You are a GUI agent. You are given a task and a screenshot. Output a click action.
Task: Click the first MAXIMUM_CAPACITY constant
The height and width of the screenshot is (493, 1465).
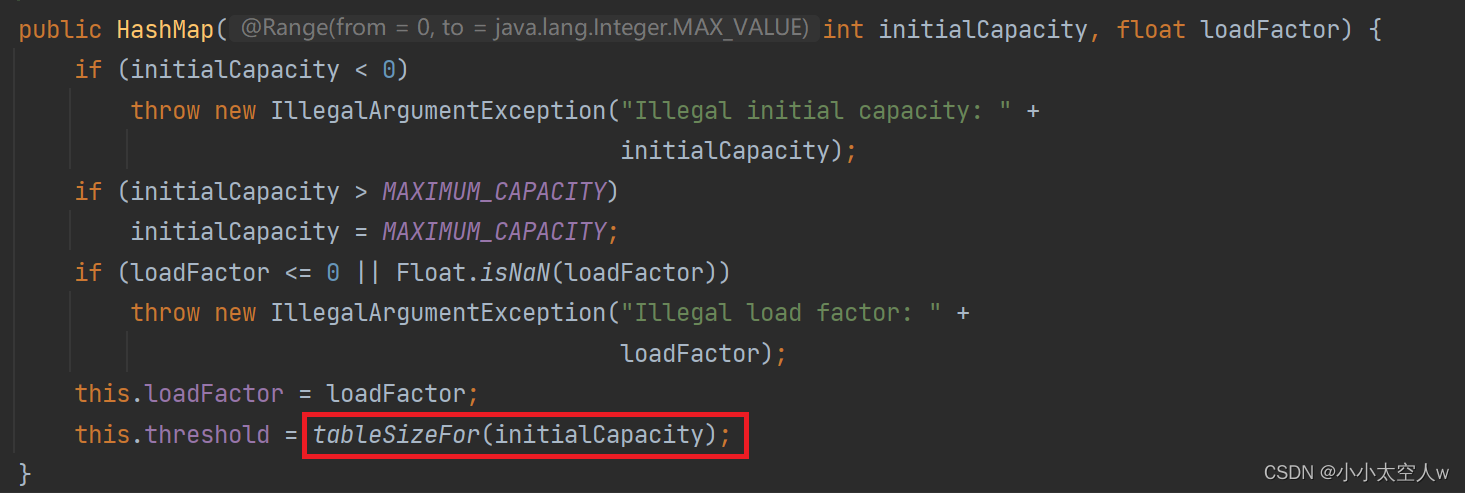494,191
